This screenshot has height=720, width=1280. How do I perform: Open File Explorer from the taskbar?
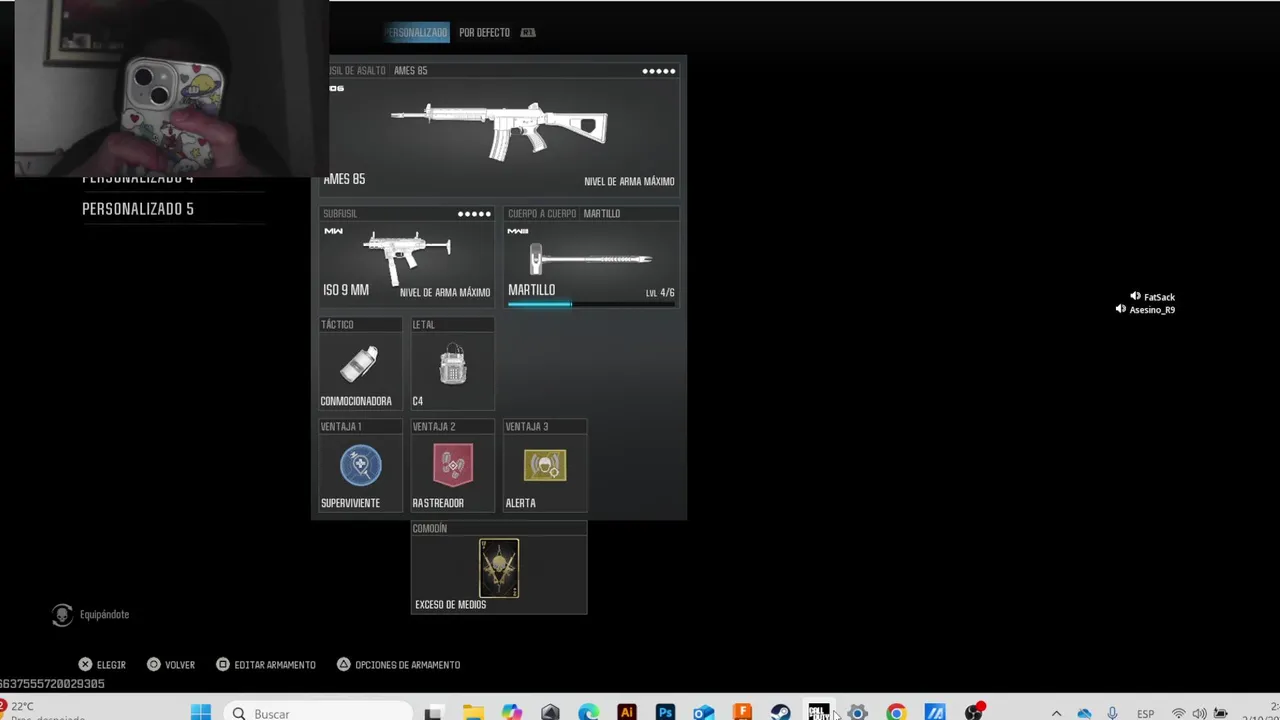click(473, 713)
